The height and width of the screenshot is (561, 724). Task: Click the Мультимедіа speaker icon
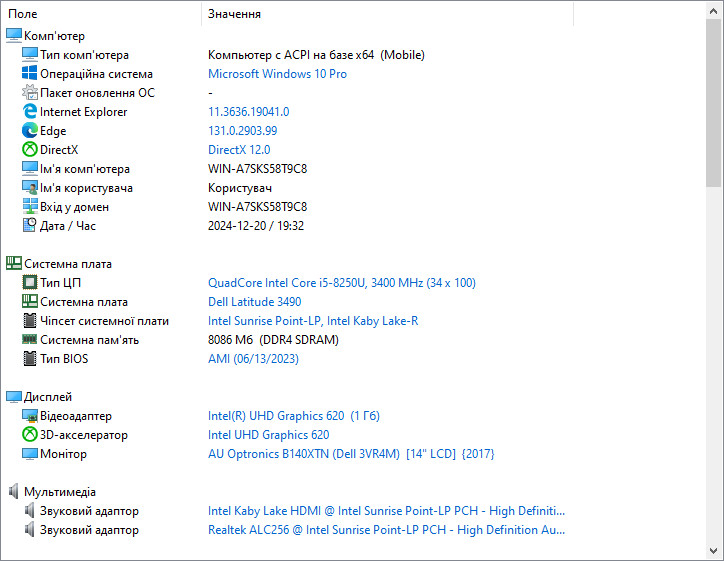[x=13, y=491]
